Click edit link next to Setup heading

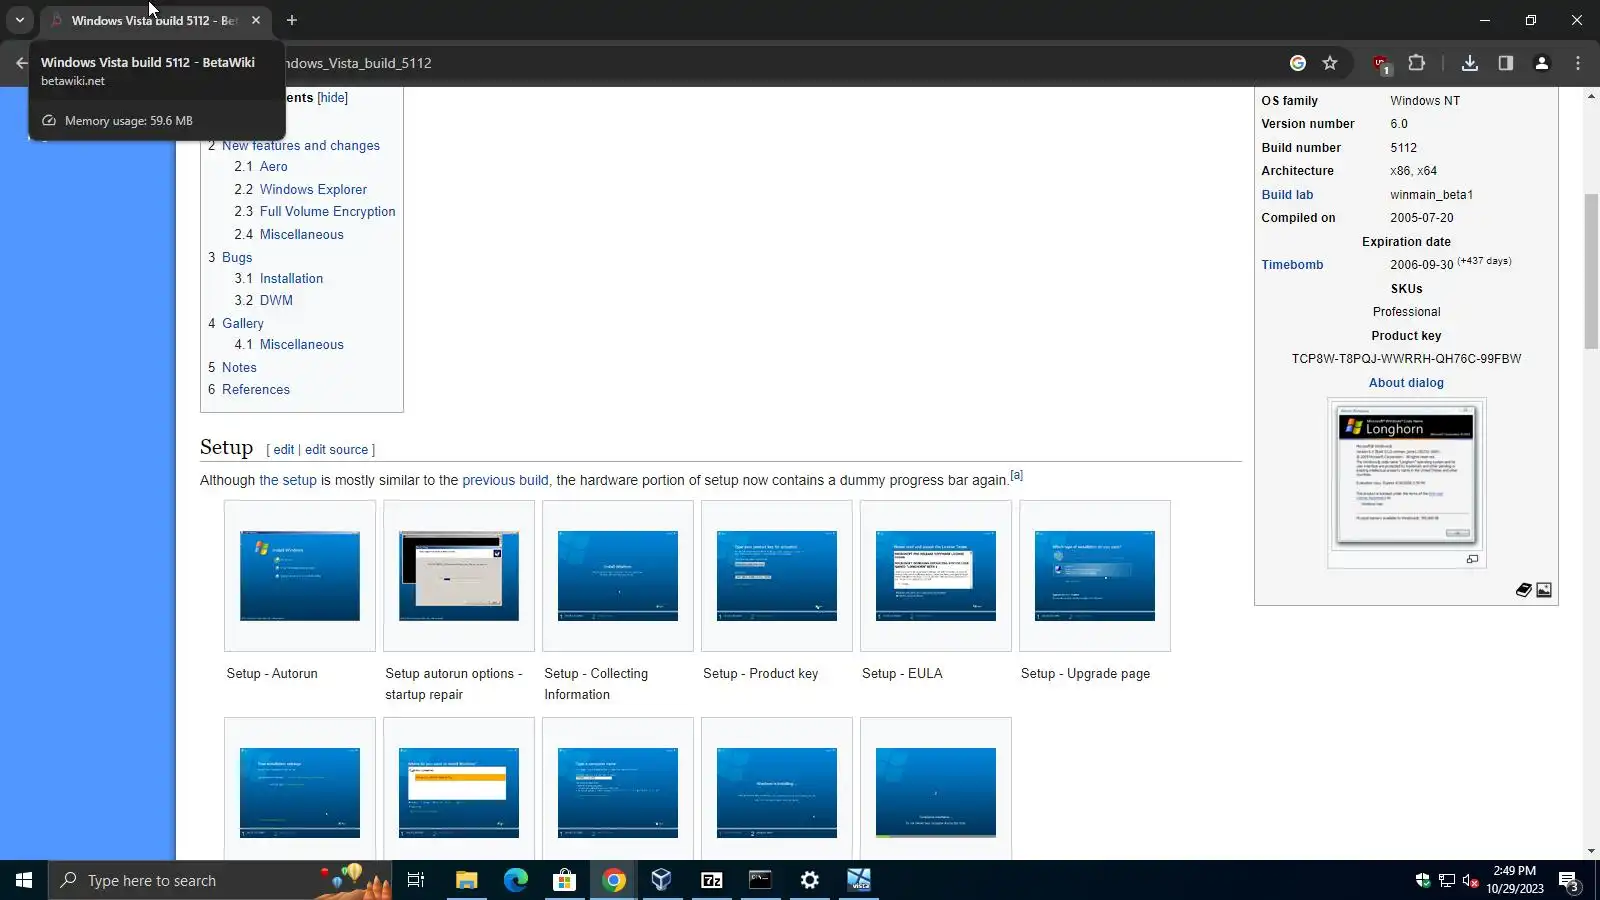pyautogui.click(x=284, y=450)
